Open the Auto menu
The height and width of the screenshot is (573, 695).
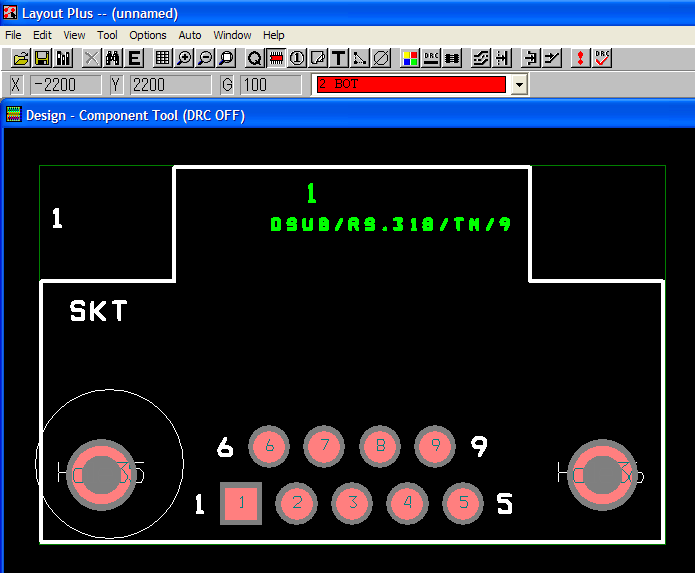click(x=190, y=35)
